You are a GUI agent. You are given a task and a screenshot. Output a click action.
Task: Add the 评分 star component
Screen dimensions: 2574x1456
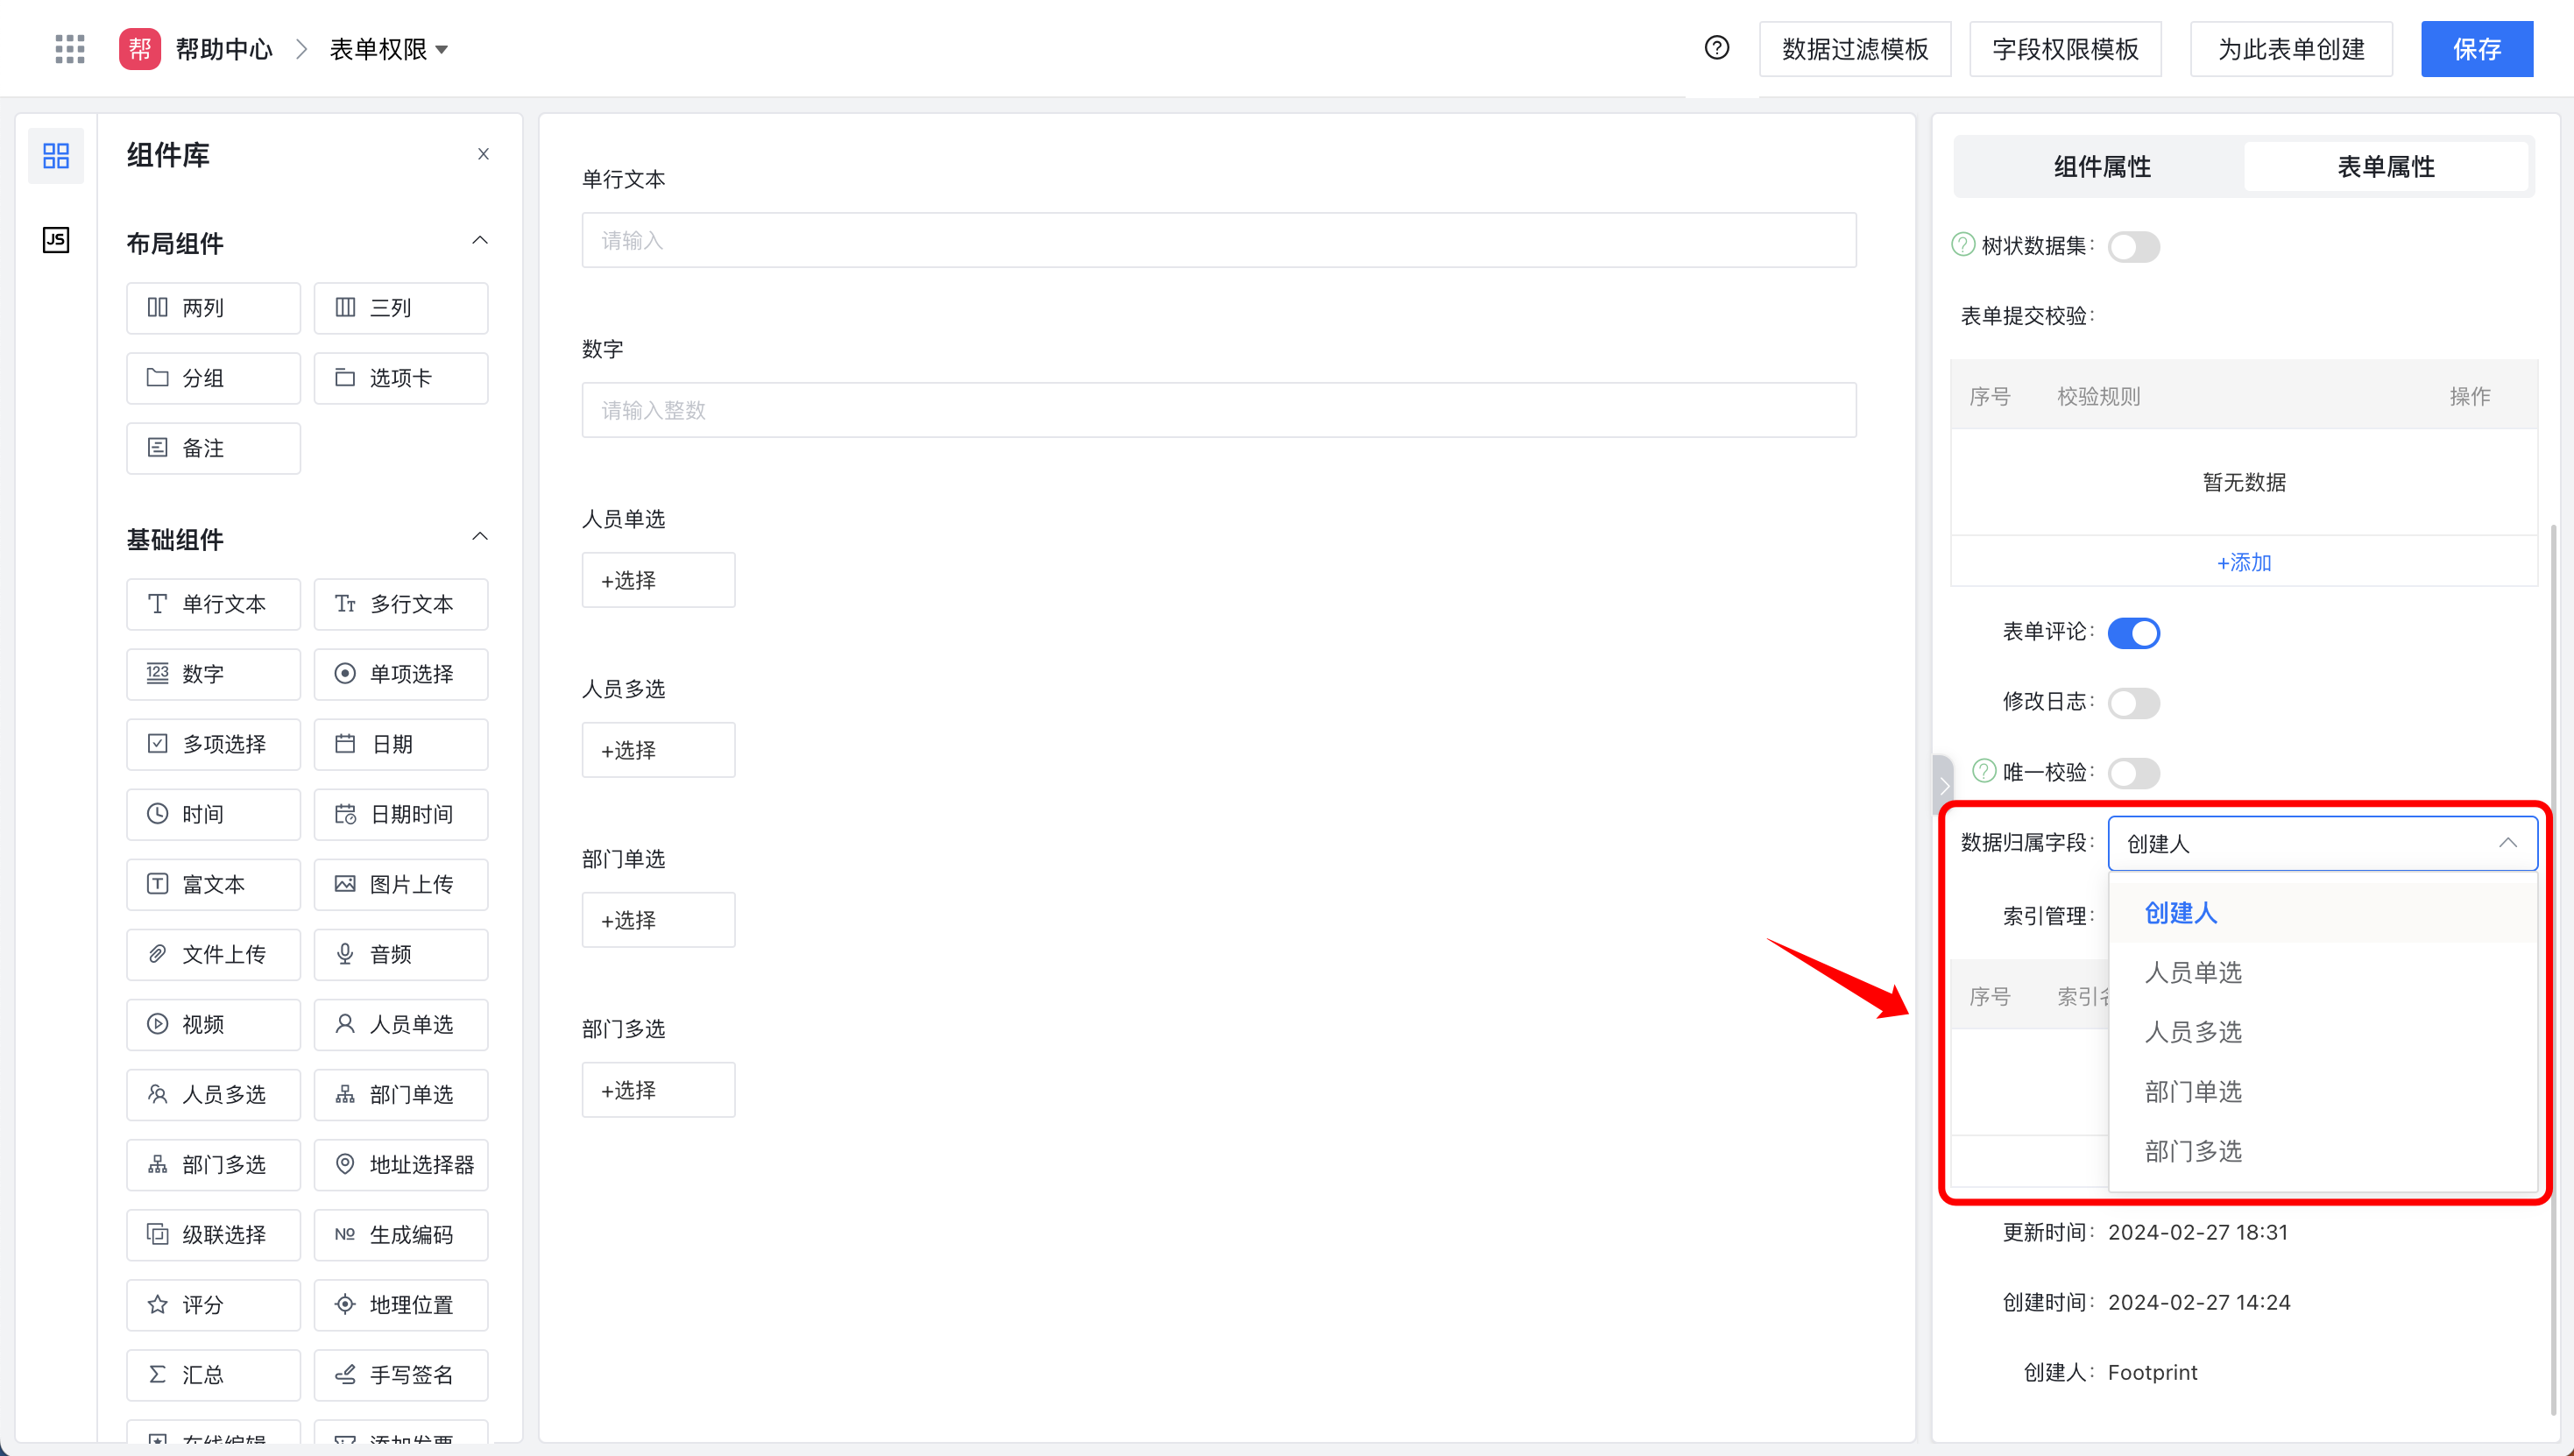click(x=213, y=1304)
